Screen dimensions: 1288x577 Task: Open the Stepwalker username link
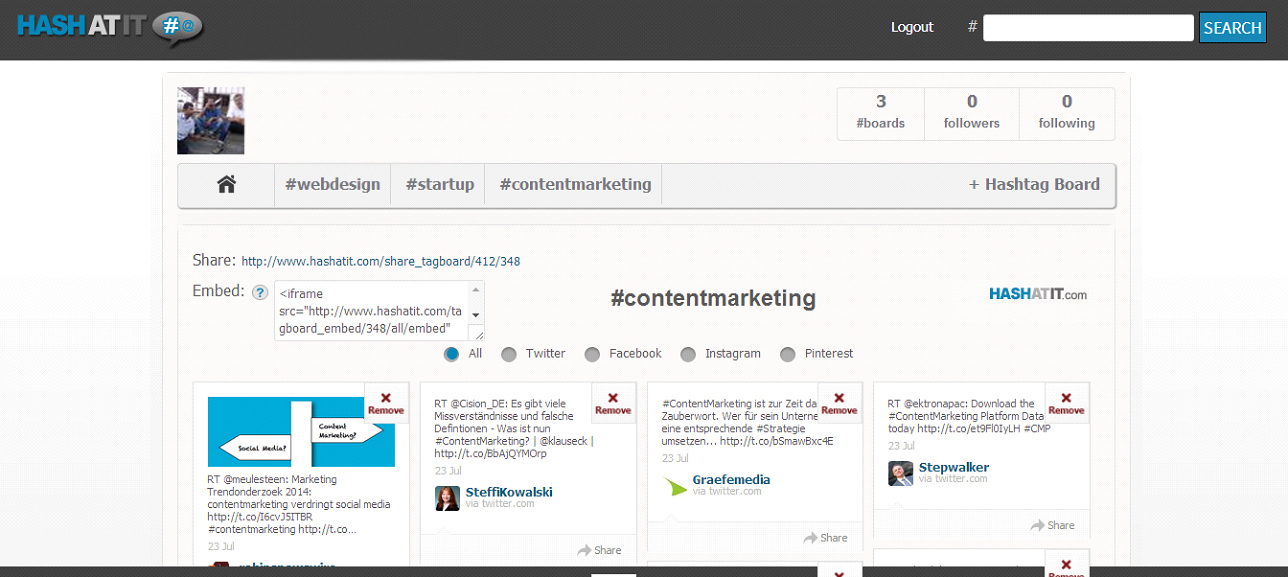[954, 467]
